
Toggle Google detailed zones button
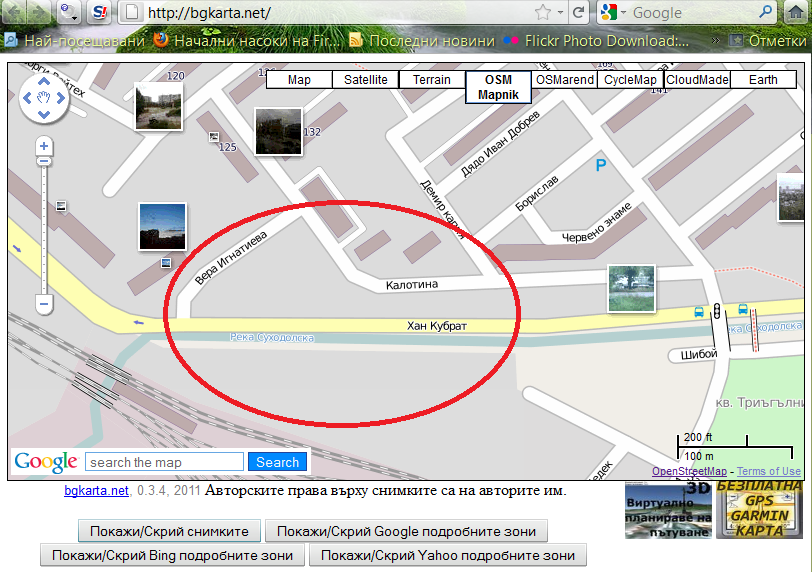tap(407, 531)
